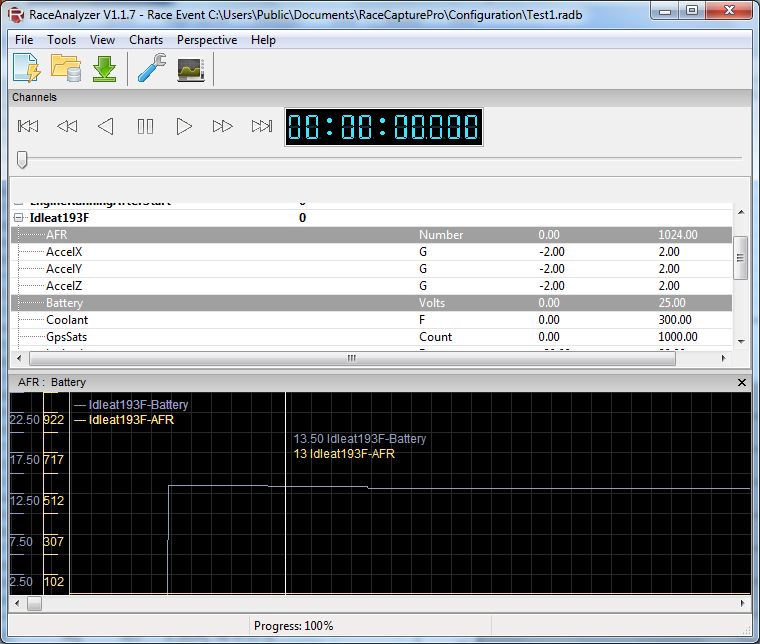Click the new race event icon

[27, 68]
